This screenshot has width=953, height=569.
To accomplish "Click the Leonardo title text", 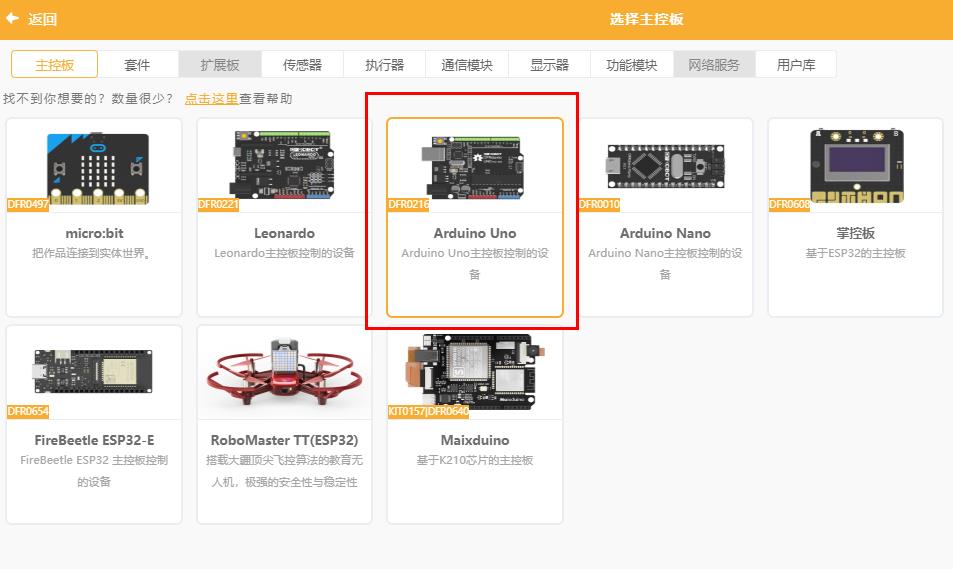I will (x=284, y=233).
